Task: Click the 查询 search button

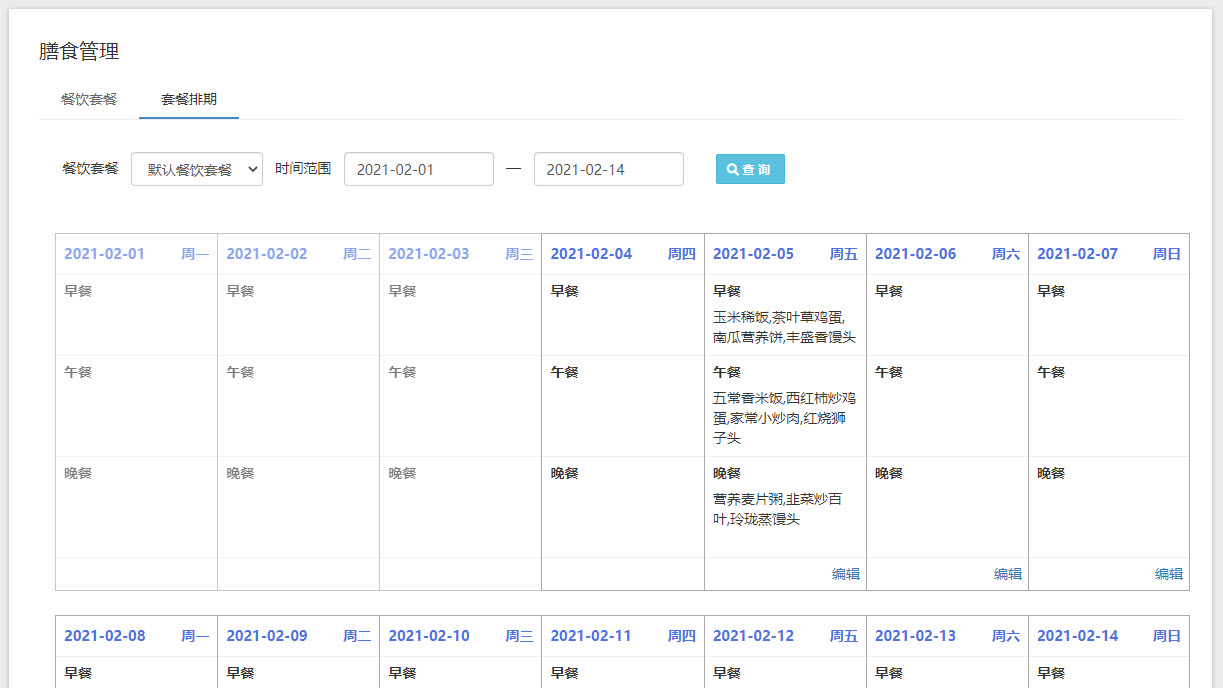Action: [750, 169]
